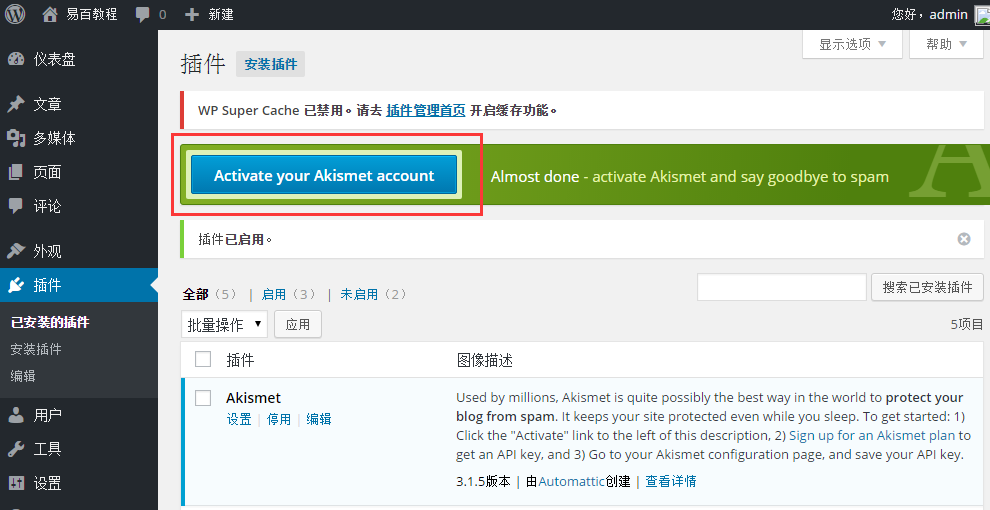Open the 设置 settings menu in sidebar
Viewport: 990px width, 510px height.
point(79,483)
